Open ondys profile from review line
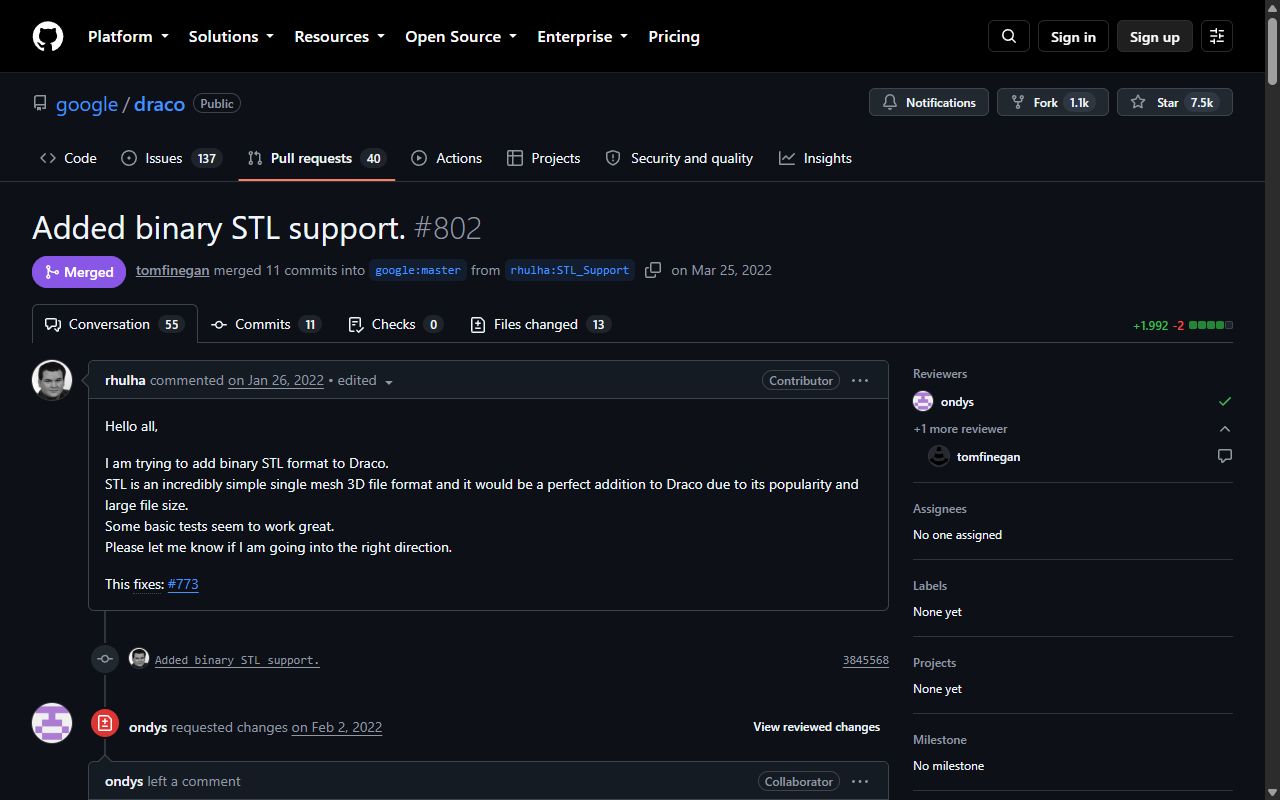 click(148, 727)
